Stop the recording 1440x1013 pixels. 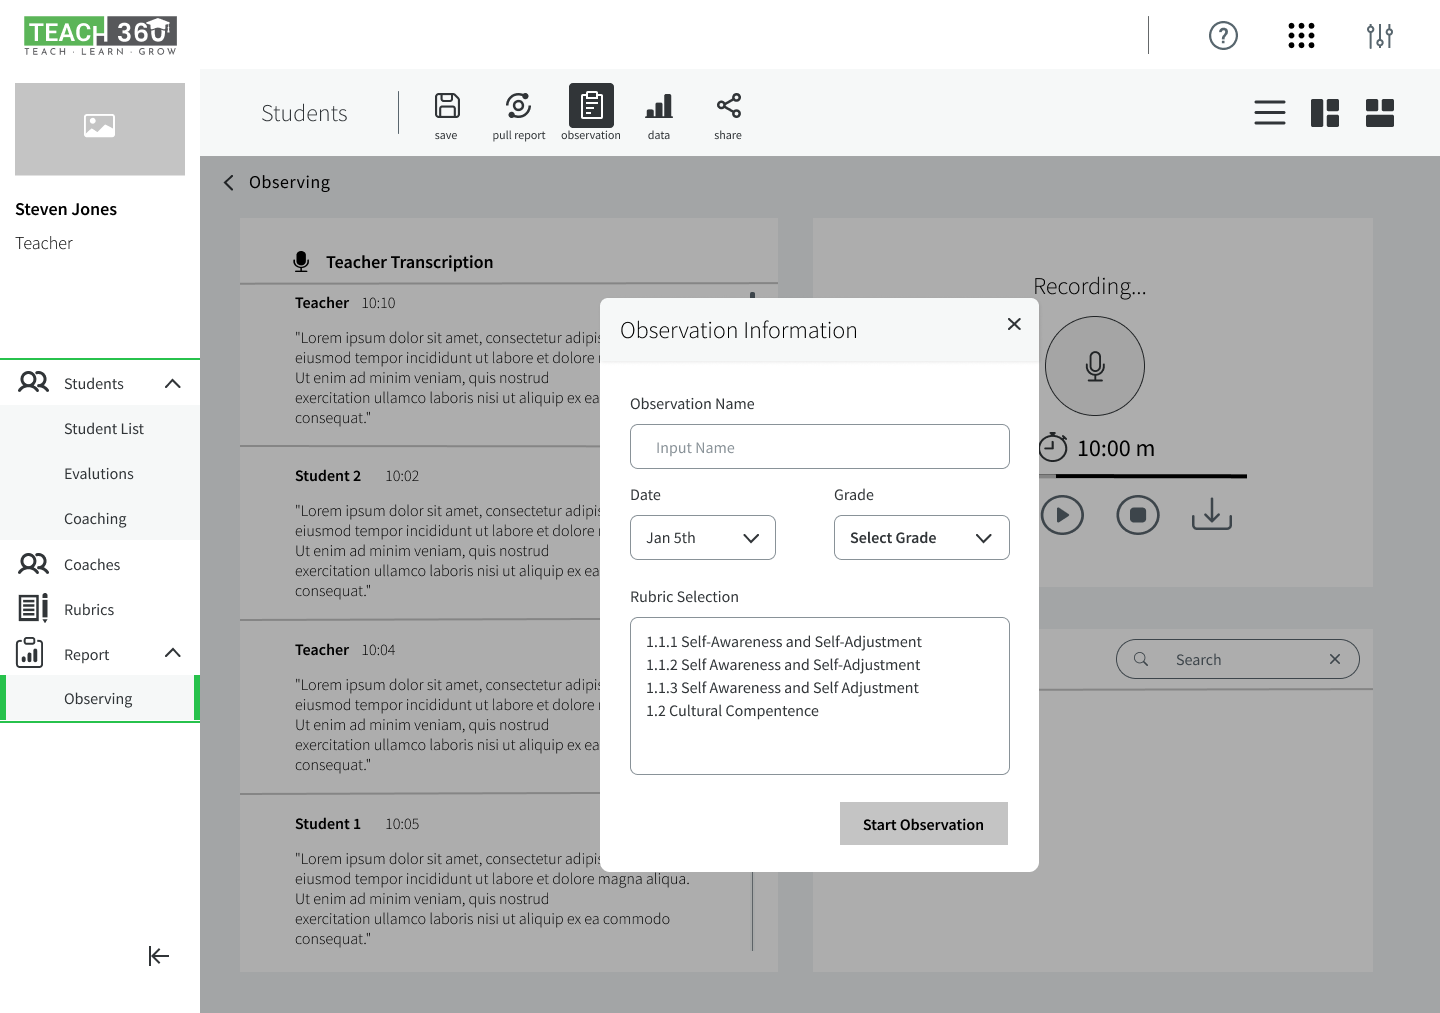click(x=1138, y=515)
